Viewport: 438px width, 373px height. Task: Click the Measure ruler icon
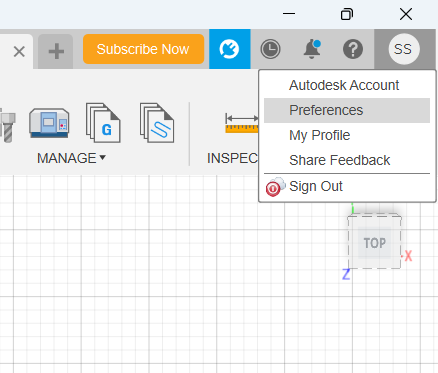(x=242, y=123)
